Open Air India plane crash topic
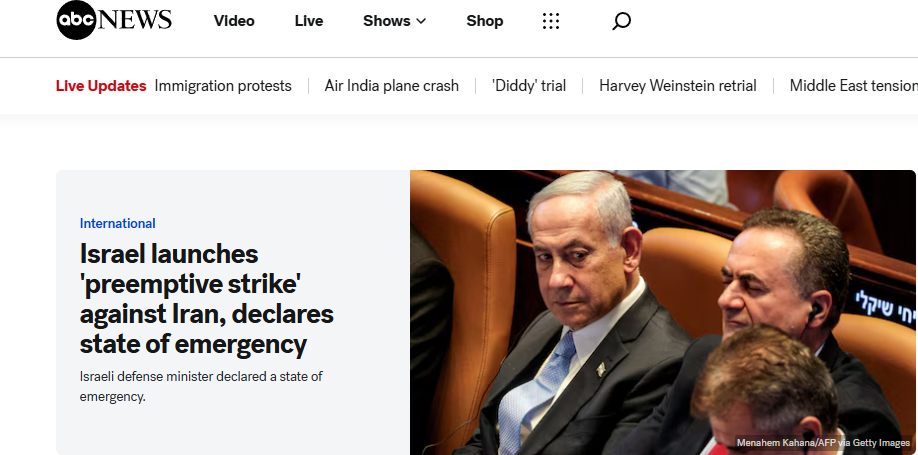 [392, 86]
